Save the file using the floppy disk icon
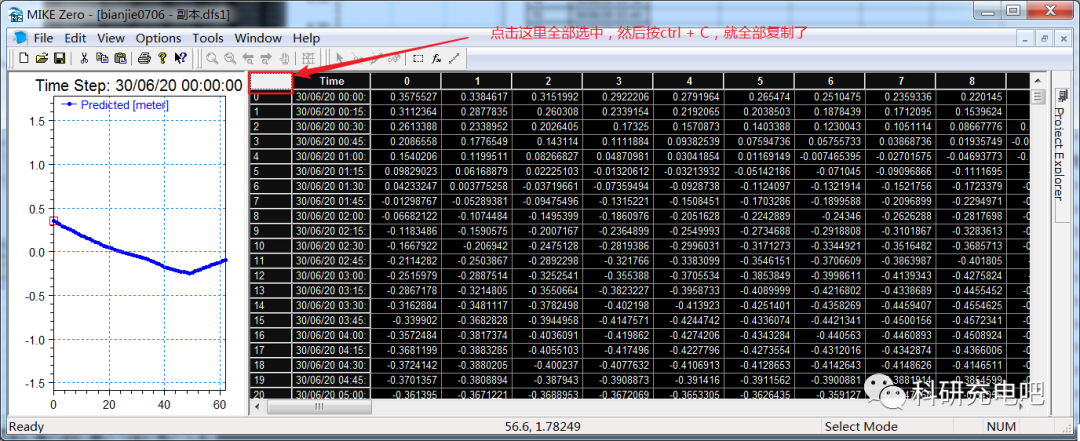This screenshot has width=1080, height=441. pyautogui.click(x=60, y=59)
